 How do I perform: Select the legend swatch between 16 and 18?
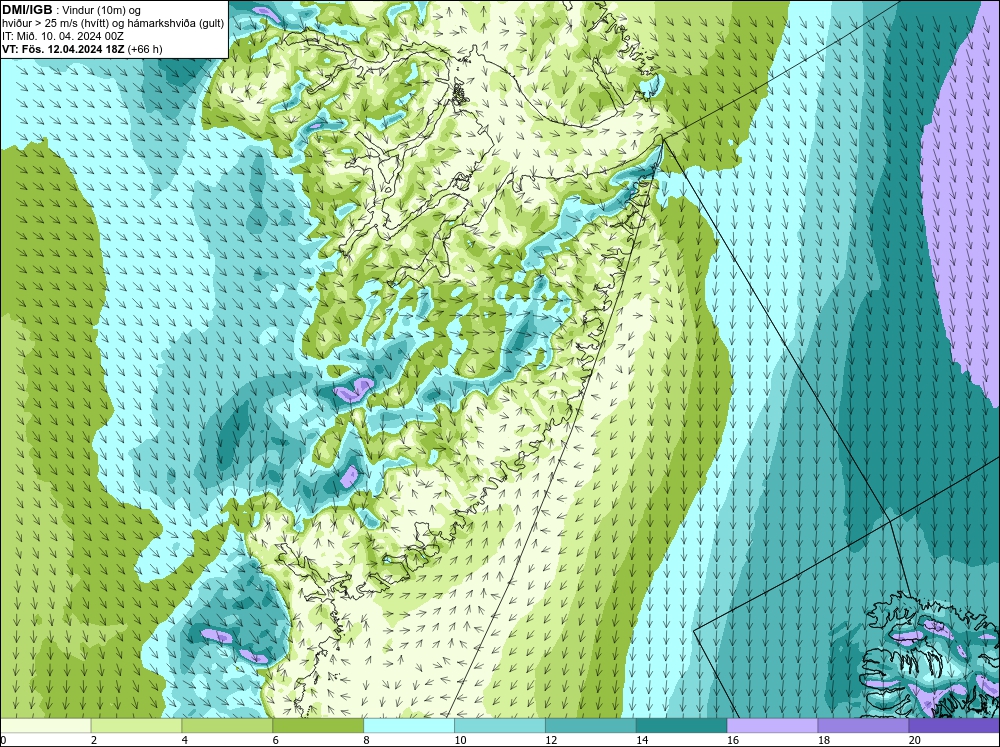point(772,726)
